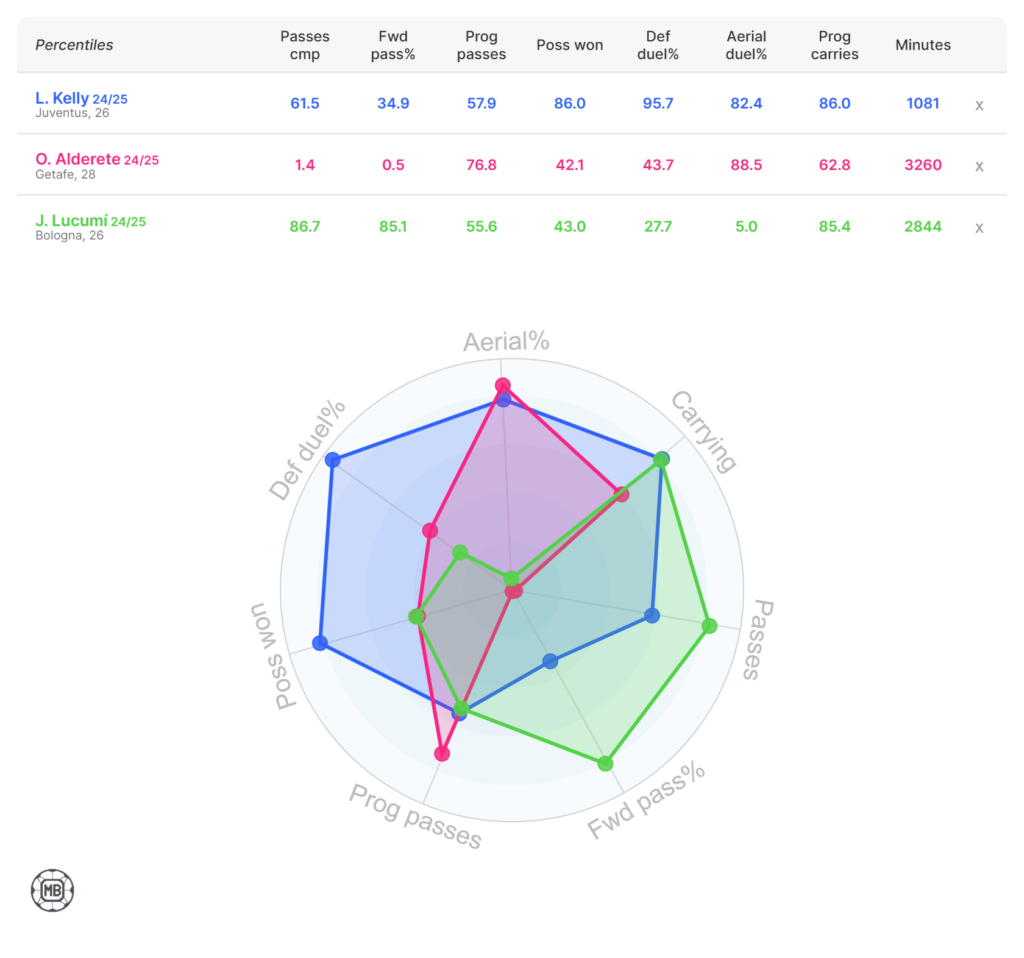Click Alderete's pink Aerial% radar point

point(503,386)
